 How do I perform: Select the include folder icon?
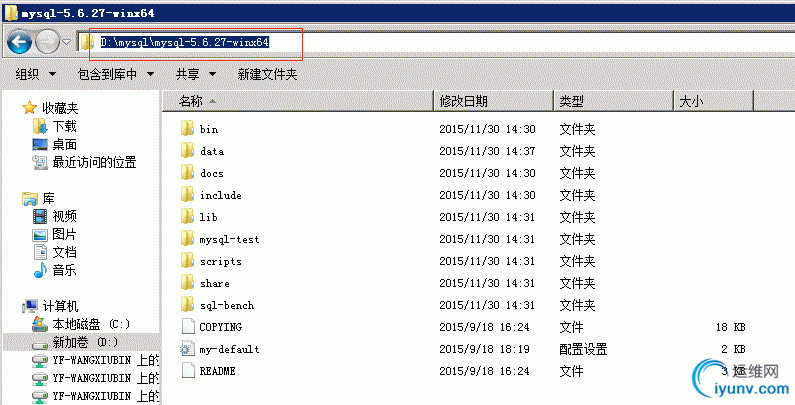coord(188,195)
